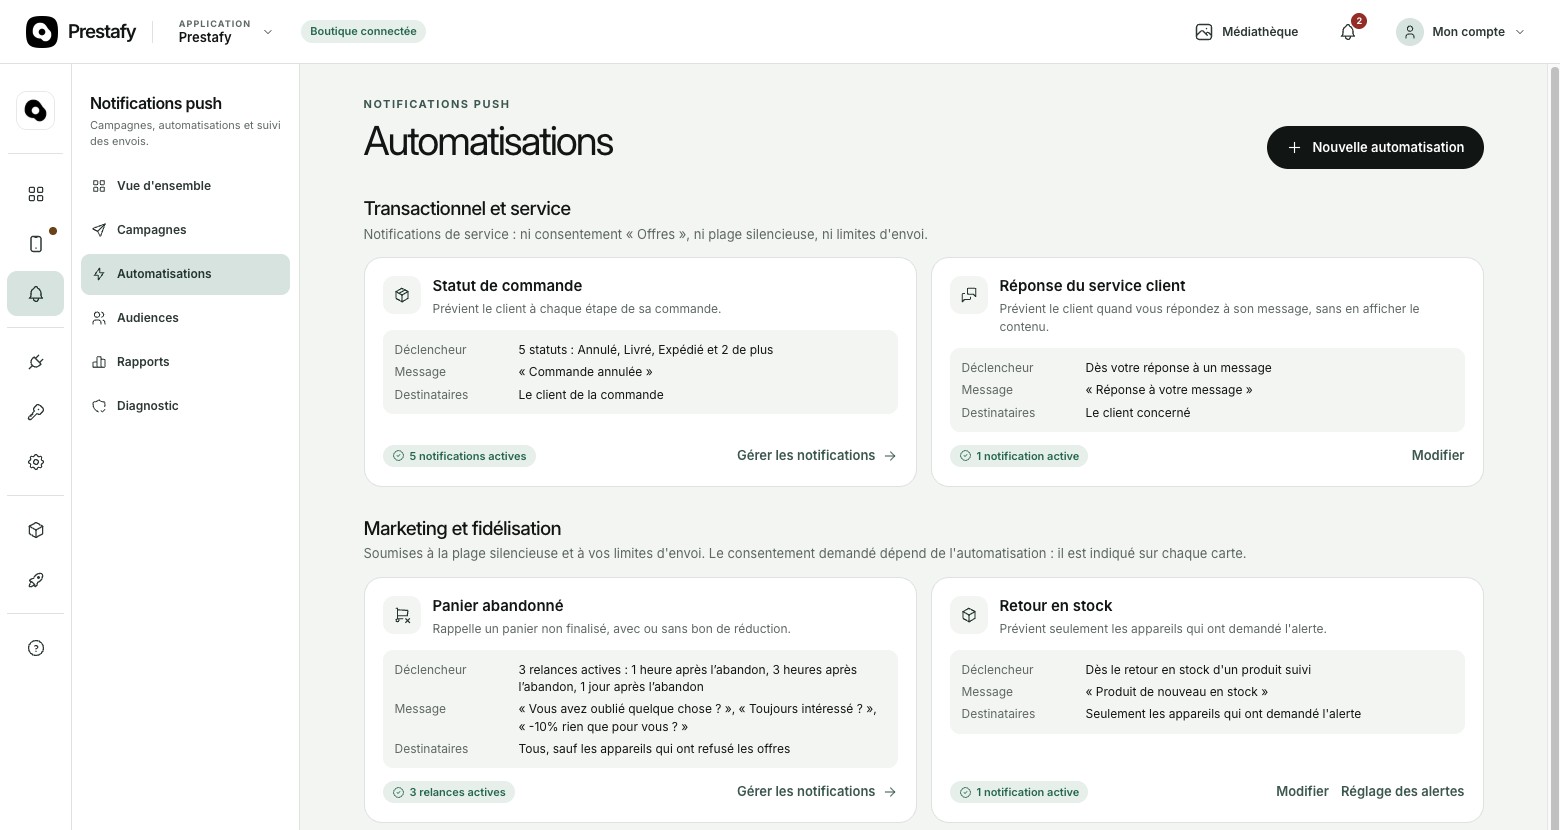Viewport: 1560px width, 830px height.
Task: Select the push notifications bell in left rail
Action: click(36, 294)
